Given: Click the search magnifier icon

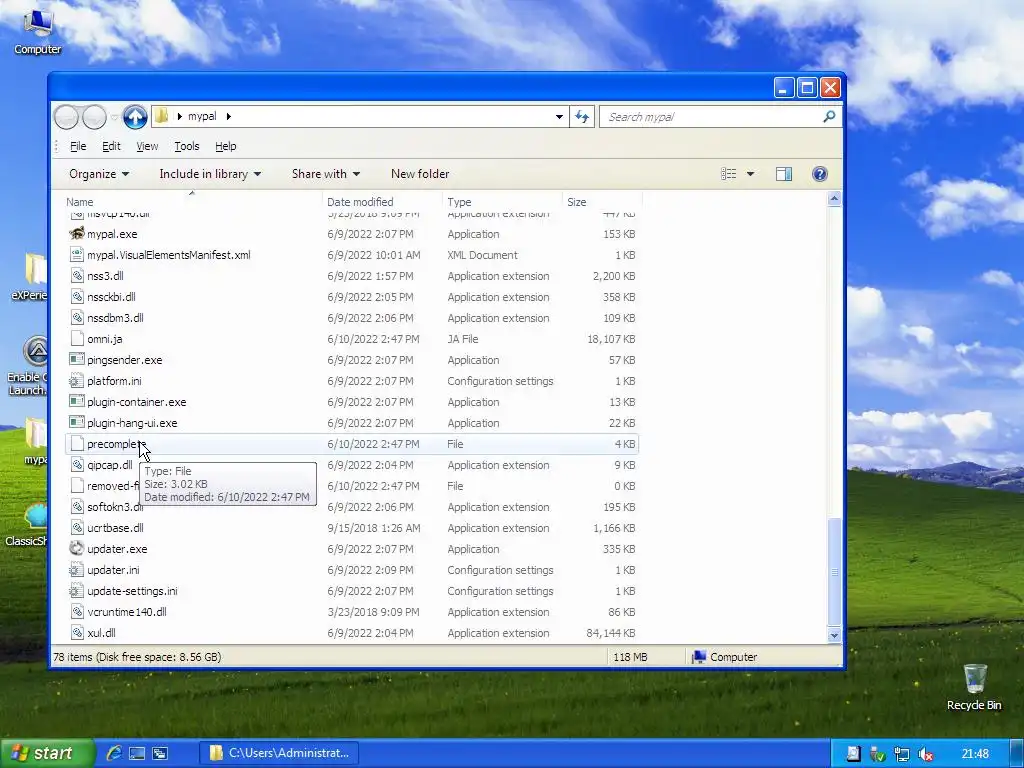Looking at the screenshot, I should coord(829,116).
